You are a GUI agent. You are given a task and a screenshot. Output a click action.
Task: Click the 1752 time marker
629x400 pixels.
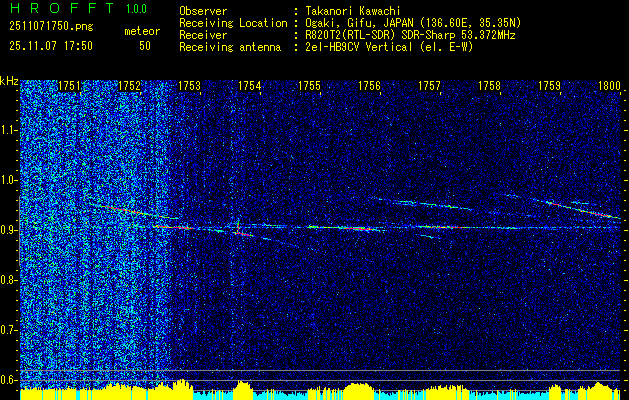coord(130,86)
